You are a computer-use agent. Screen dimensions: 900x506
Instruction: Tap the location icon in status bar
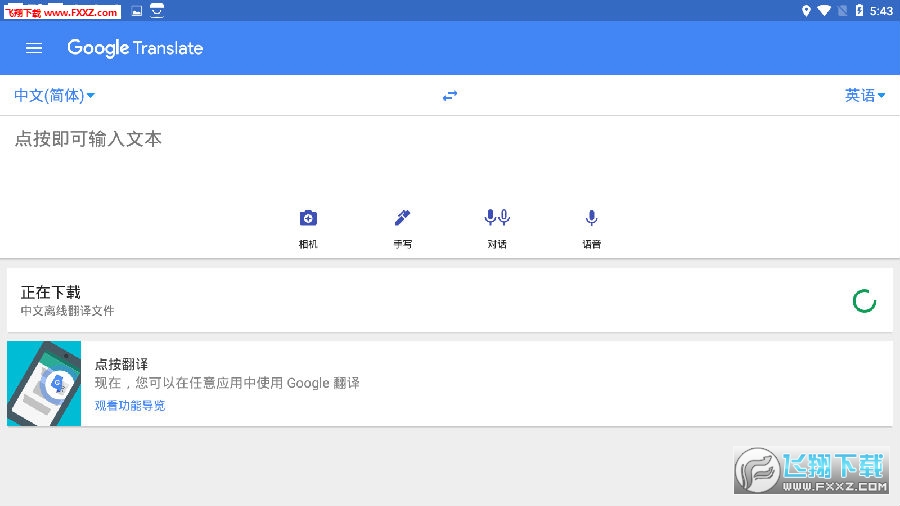pyautogui.click(x=806, y=11)
